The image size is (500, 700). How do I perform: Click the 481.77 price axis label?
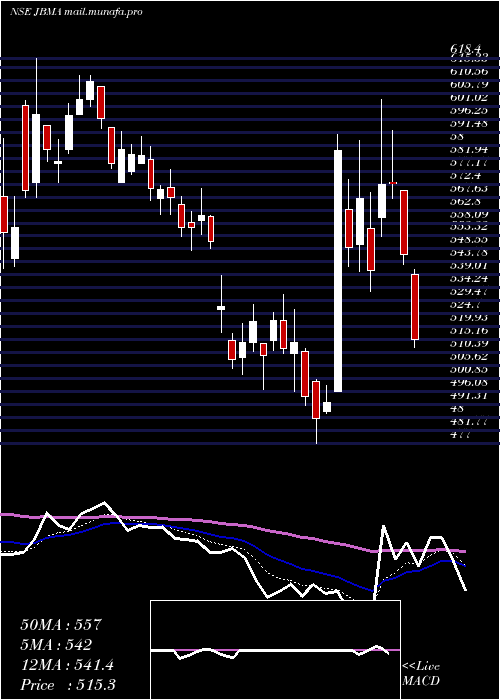[470, 421]
